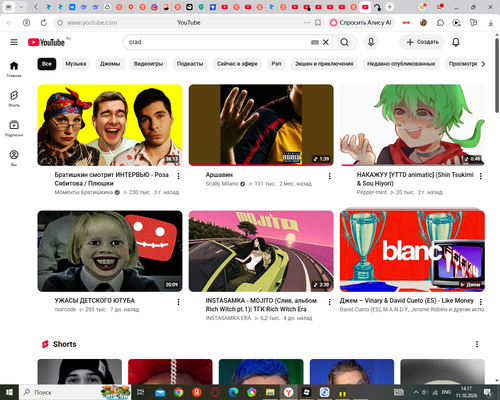Image resolution: width=500 pixels, height=400 pixels.
Task: Open the blanc Like Money jam thumbnail
Action: 412,251
